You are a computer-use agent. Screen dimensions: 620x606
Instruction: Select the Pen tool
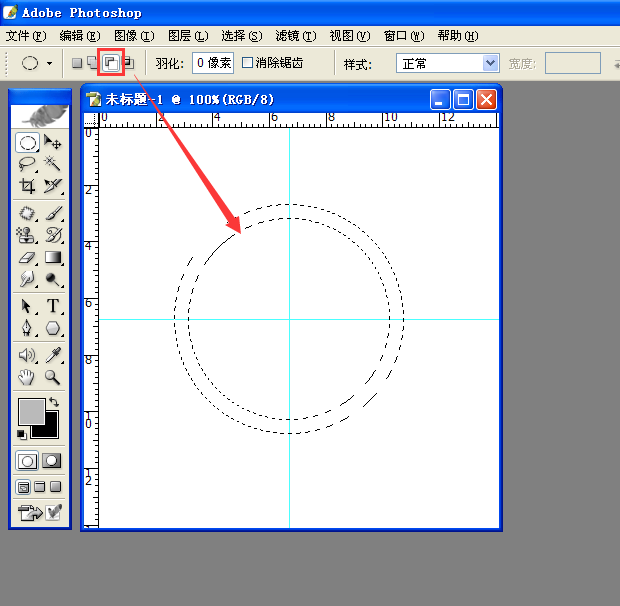[27, 328]
